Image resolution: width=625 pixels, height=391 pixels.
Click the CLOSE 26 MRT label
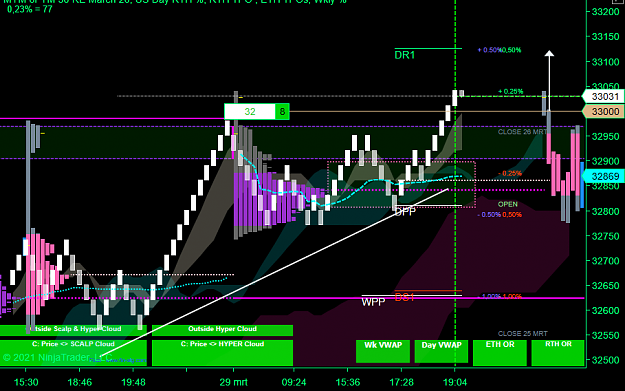tap(523, 132)
